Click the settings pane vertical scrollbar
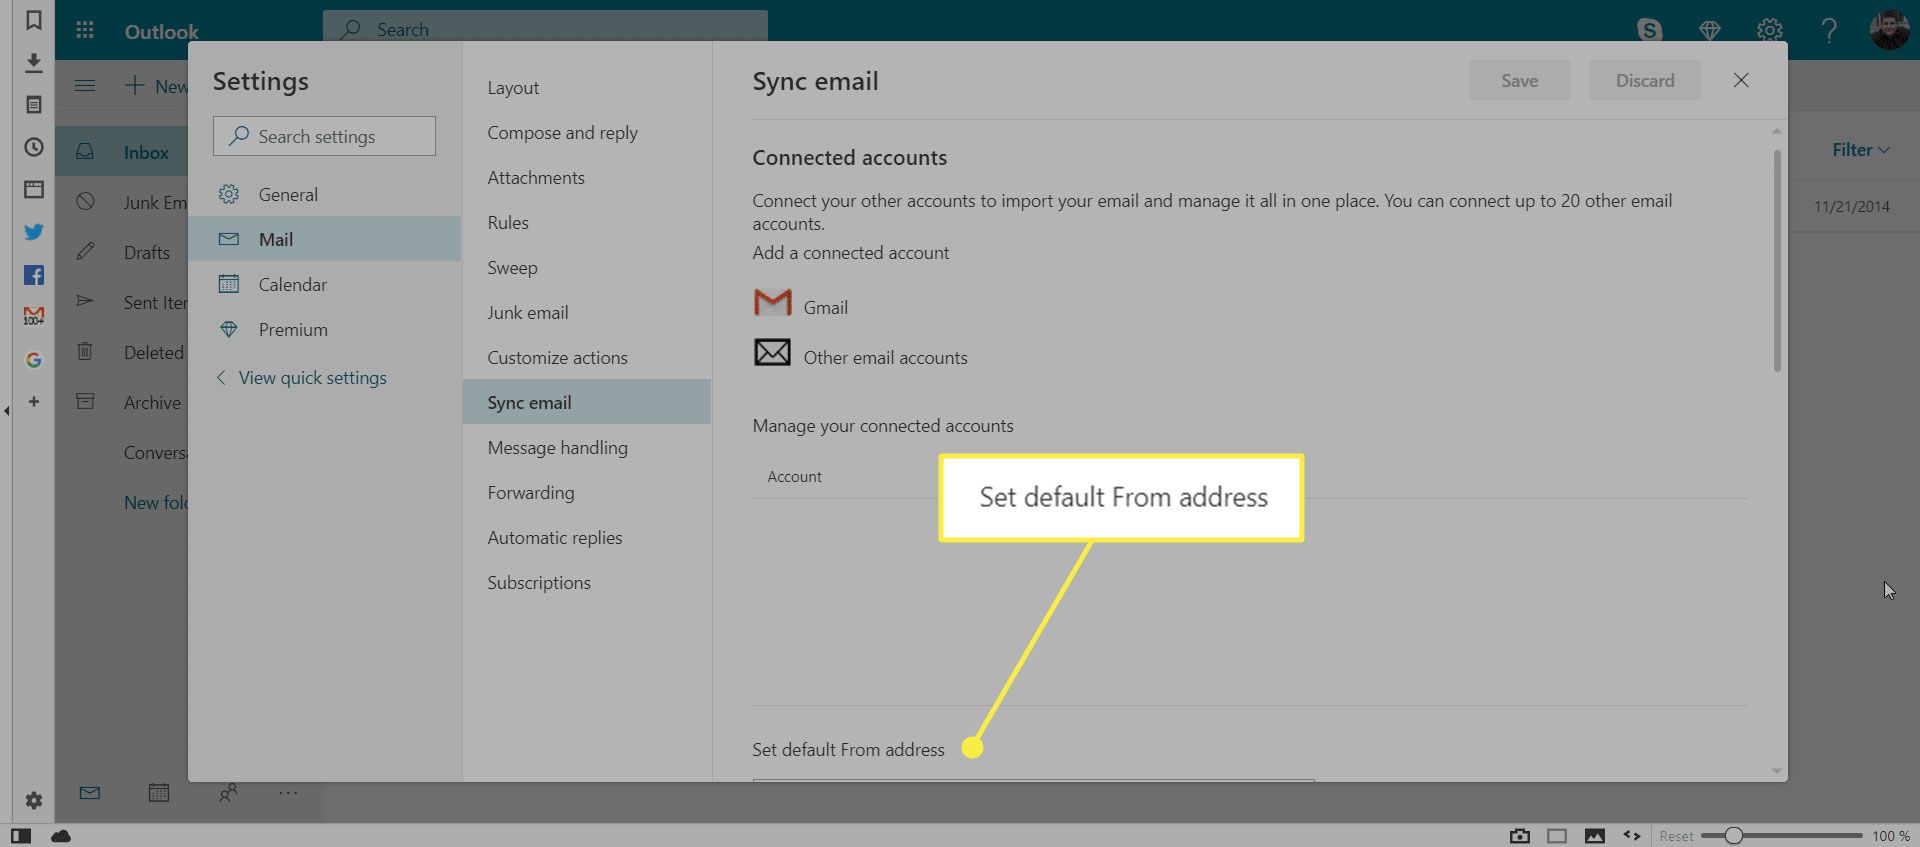Viewport: 1920px width, 847px height. 1777,260
